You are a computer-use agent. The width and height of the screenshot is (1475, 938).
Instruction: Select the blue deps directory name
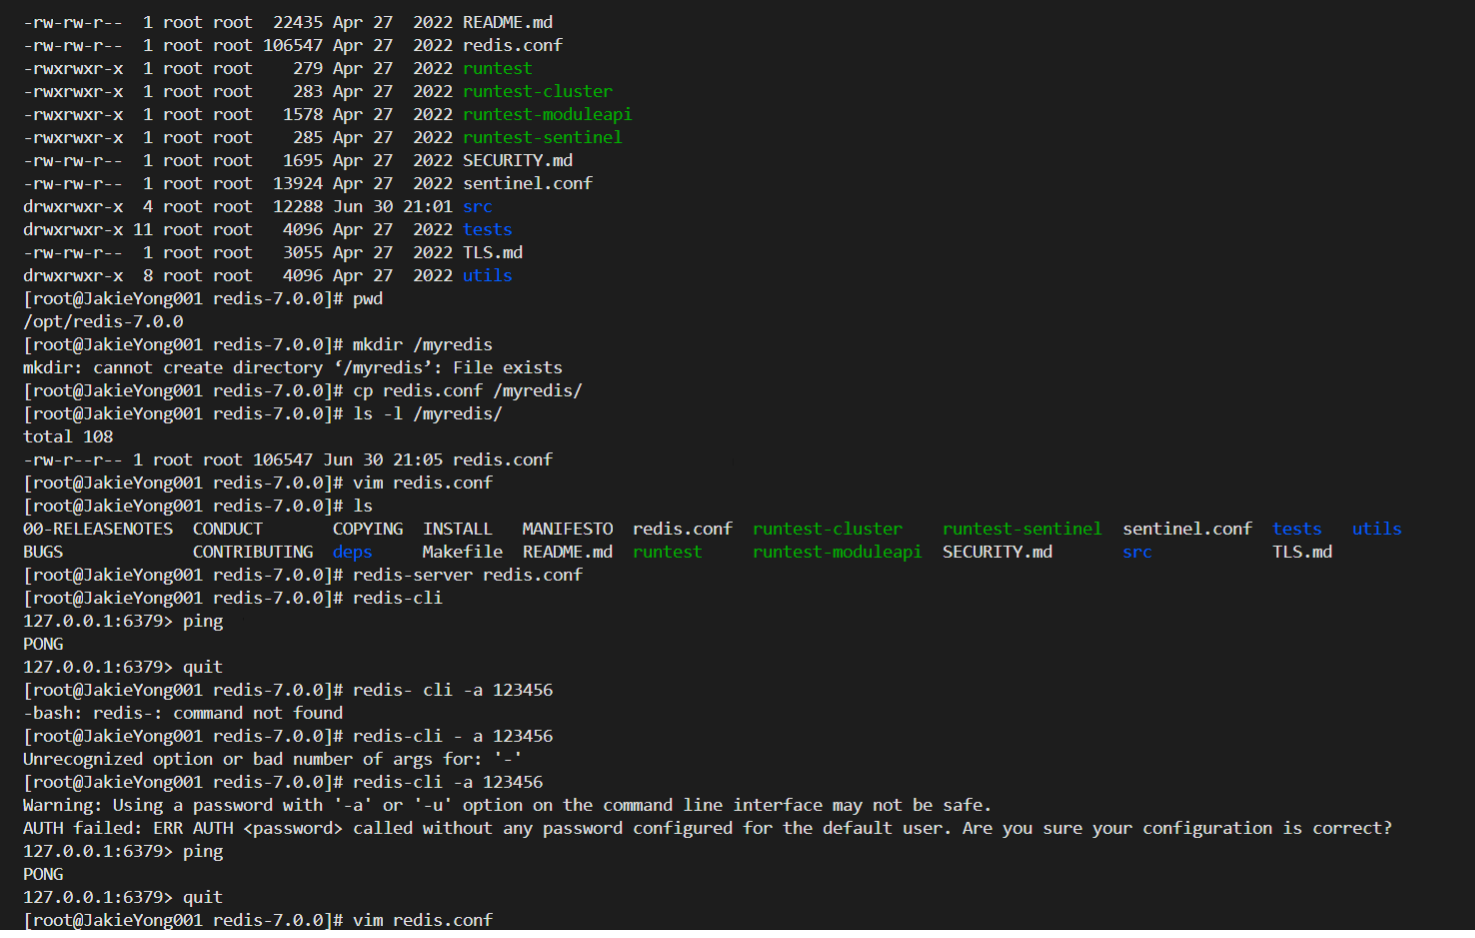point(352,551)
